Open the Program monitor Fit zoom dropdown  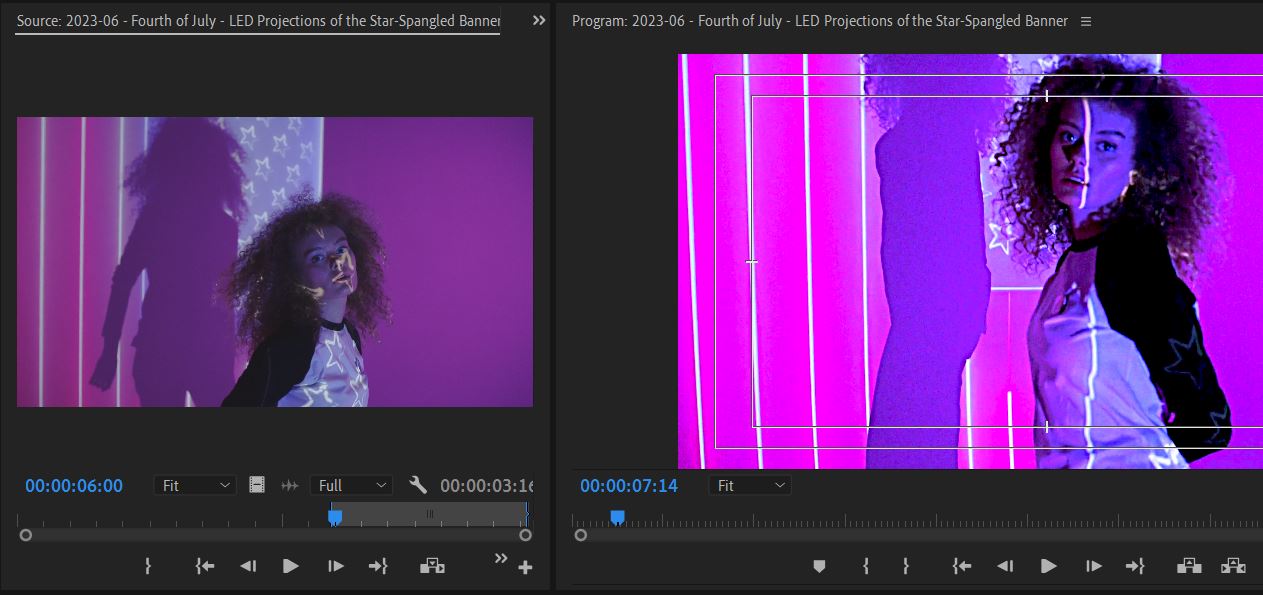tap(750, 485)
